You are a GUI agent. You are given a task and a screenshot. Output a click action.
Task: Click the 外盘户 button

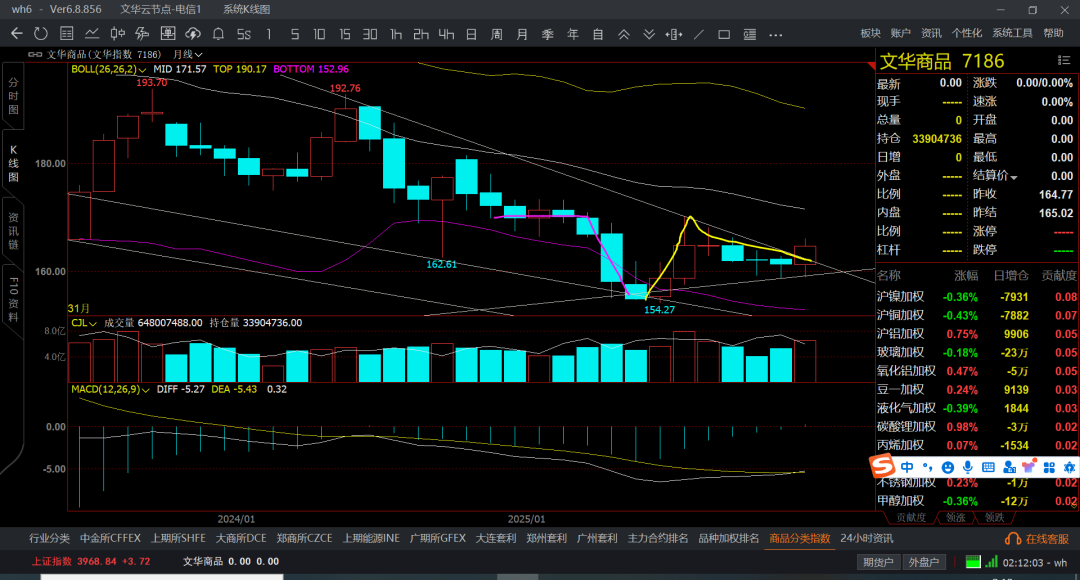[x=924, y=562]
